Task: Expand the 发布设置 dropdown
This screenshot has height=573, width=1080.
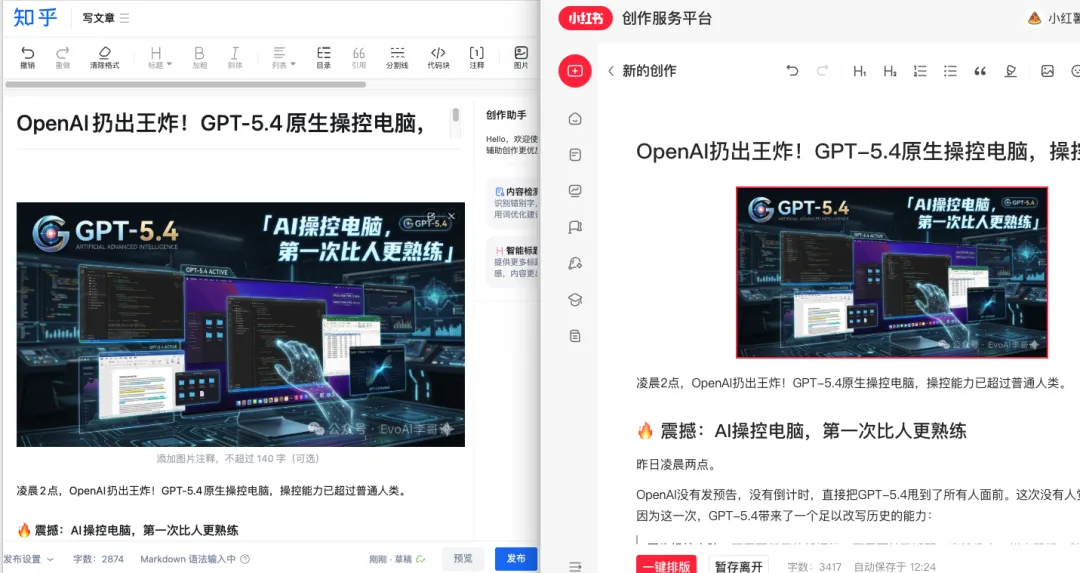Action: (28, 559)
